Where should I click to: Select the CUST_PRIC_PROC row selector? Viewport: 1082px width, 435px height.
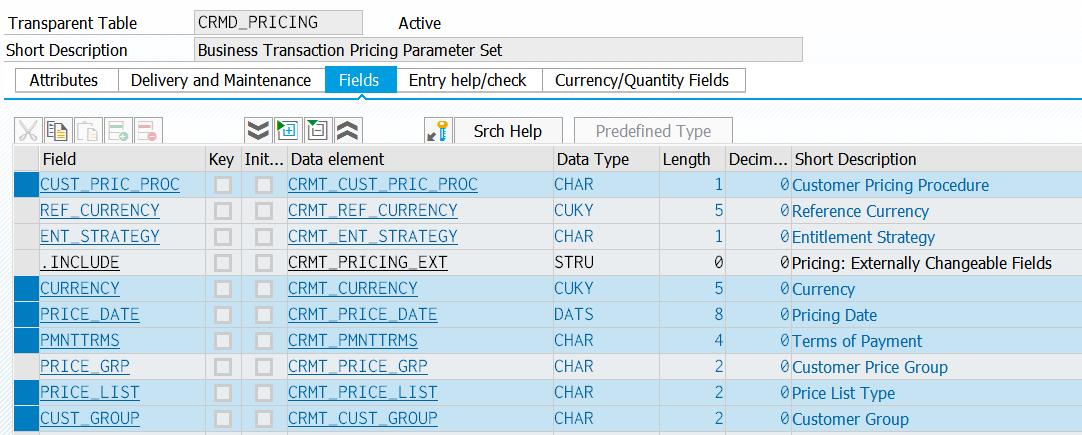pos(26,185)
